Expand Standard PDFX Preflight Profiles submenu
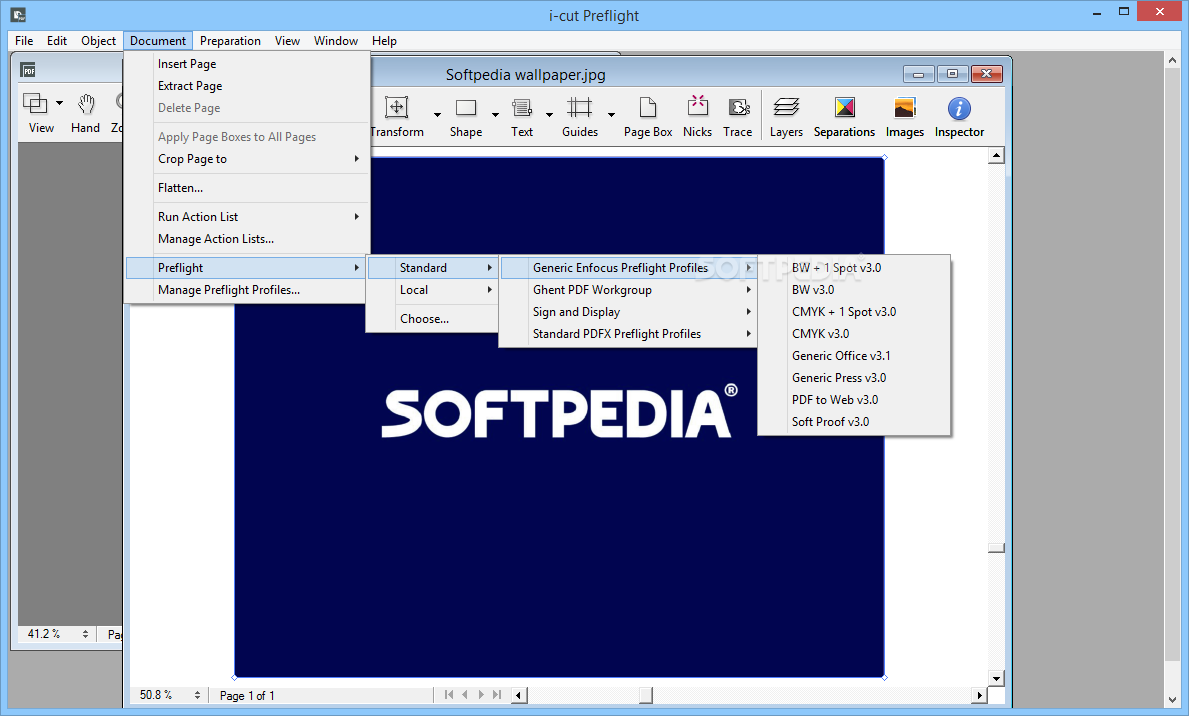 (x=628, y=334)
